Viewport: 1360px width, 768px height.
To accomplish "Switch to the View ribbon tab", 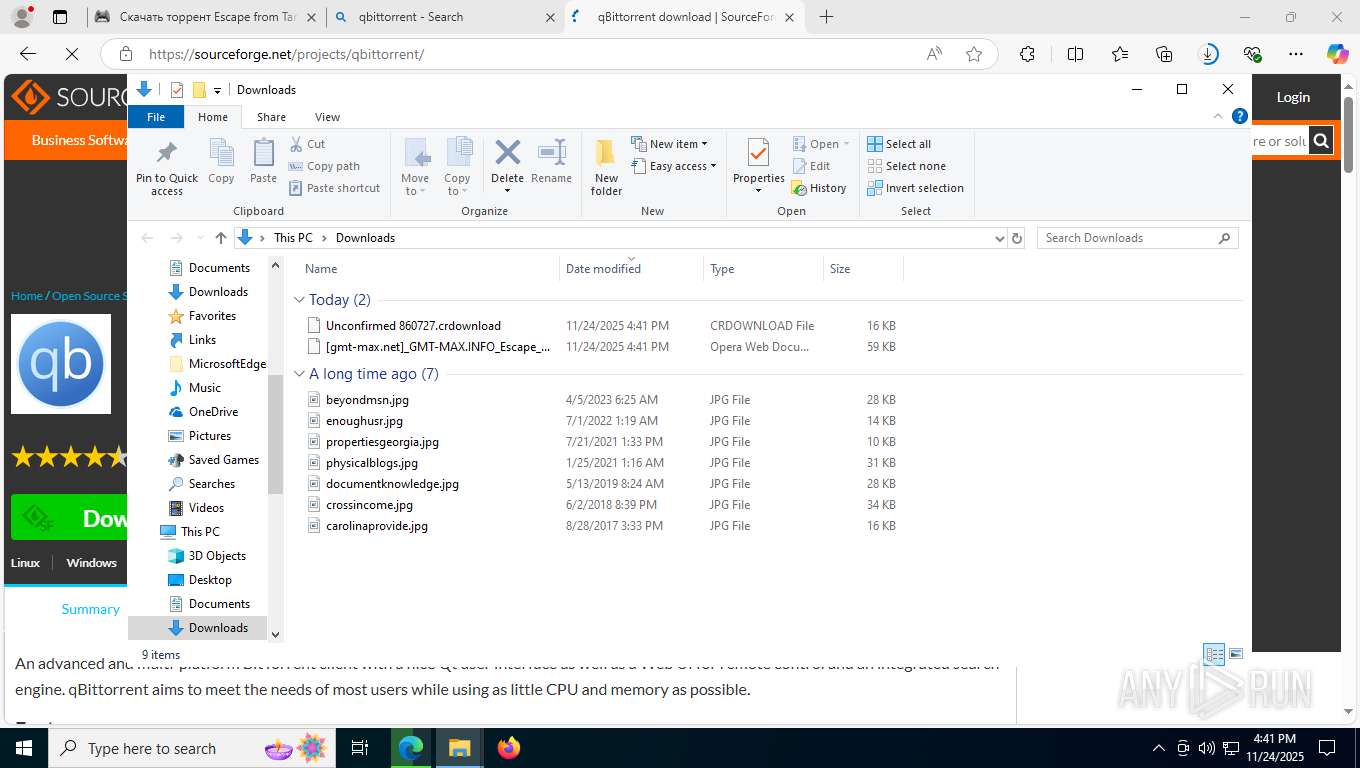I will click(x=327, y=117).
